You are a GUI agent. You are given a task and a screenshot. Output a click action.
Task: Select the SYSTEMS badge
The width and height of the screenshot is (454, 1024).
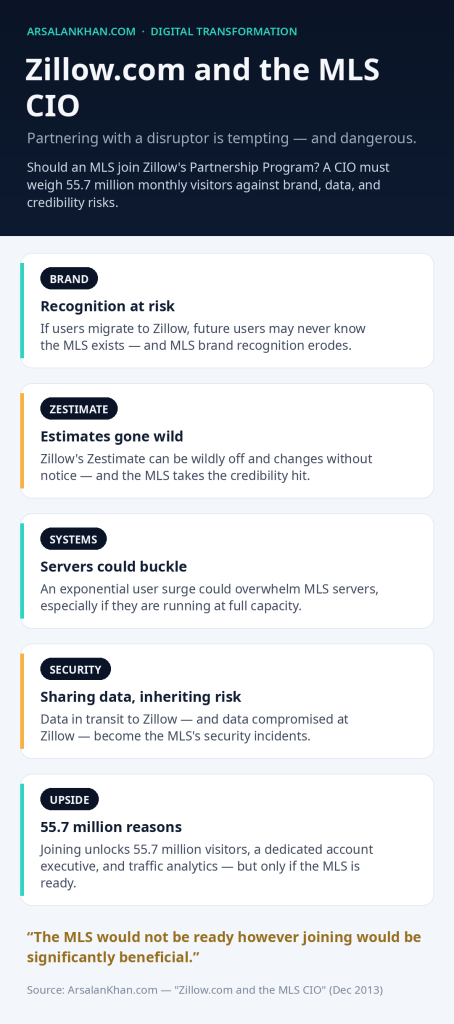click(x=73, y=539)
